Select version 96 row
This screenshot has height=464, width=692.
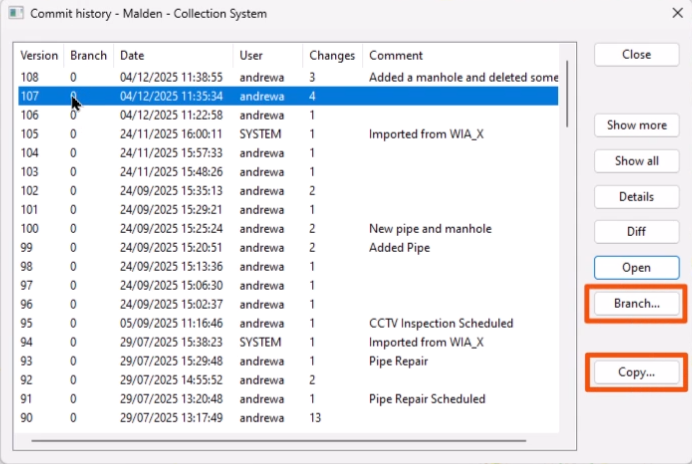[288, 305]
